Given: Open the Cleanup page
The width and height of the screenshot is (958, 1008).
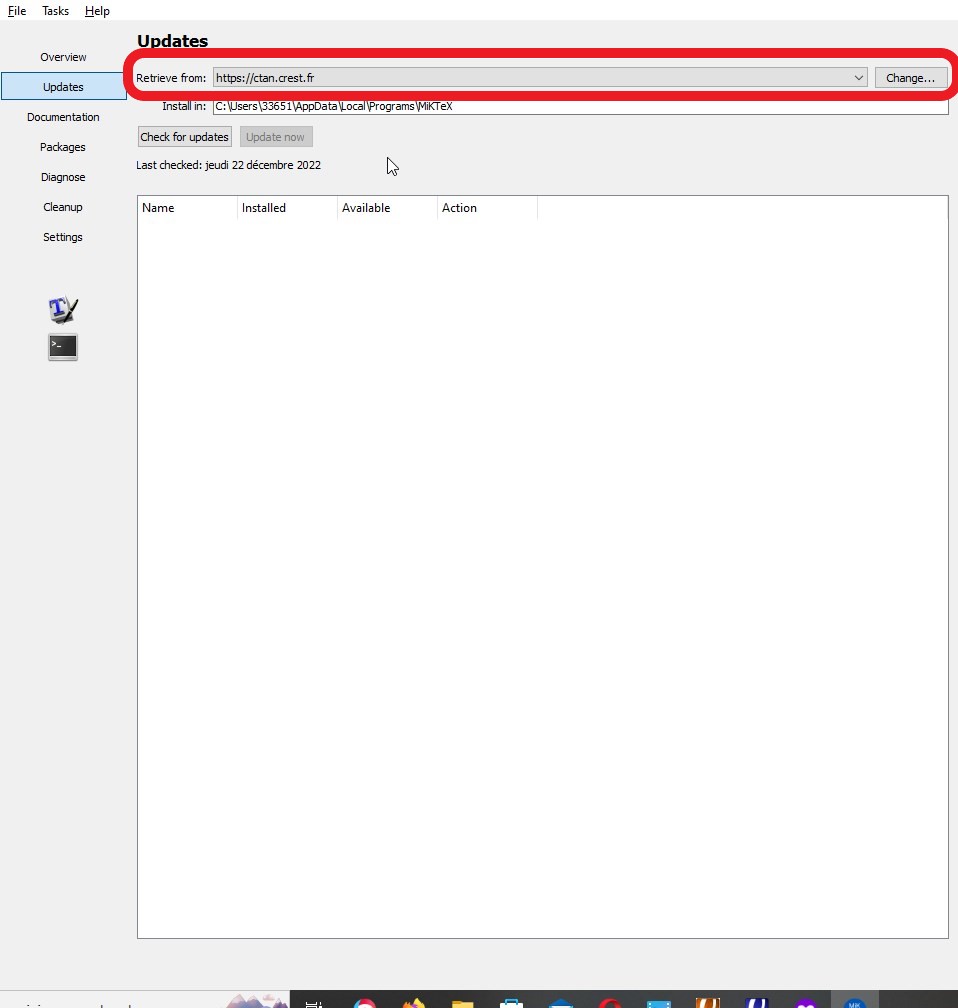Looking at the screenshot, I should pos(63,207).
